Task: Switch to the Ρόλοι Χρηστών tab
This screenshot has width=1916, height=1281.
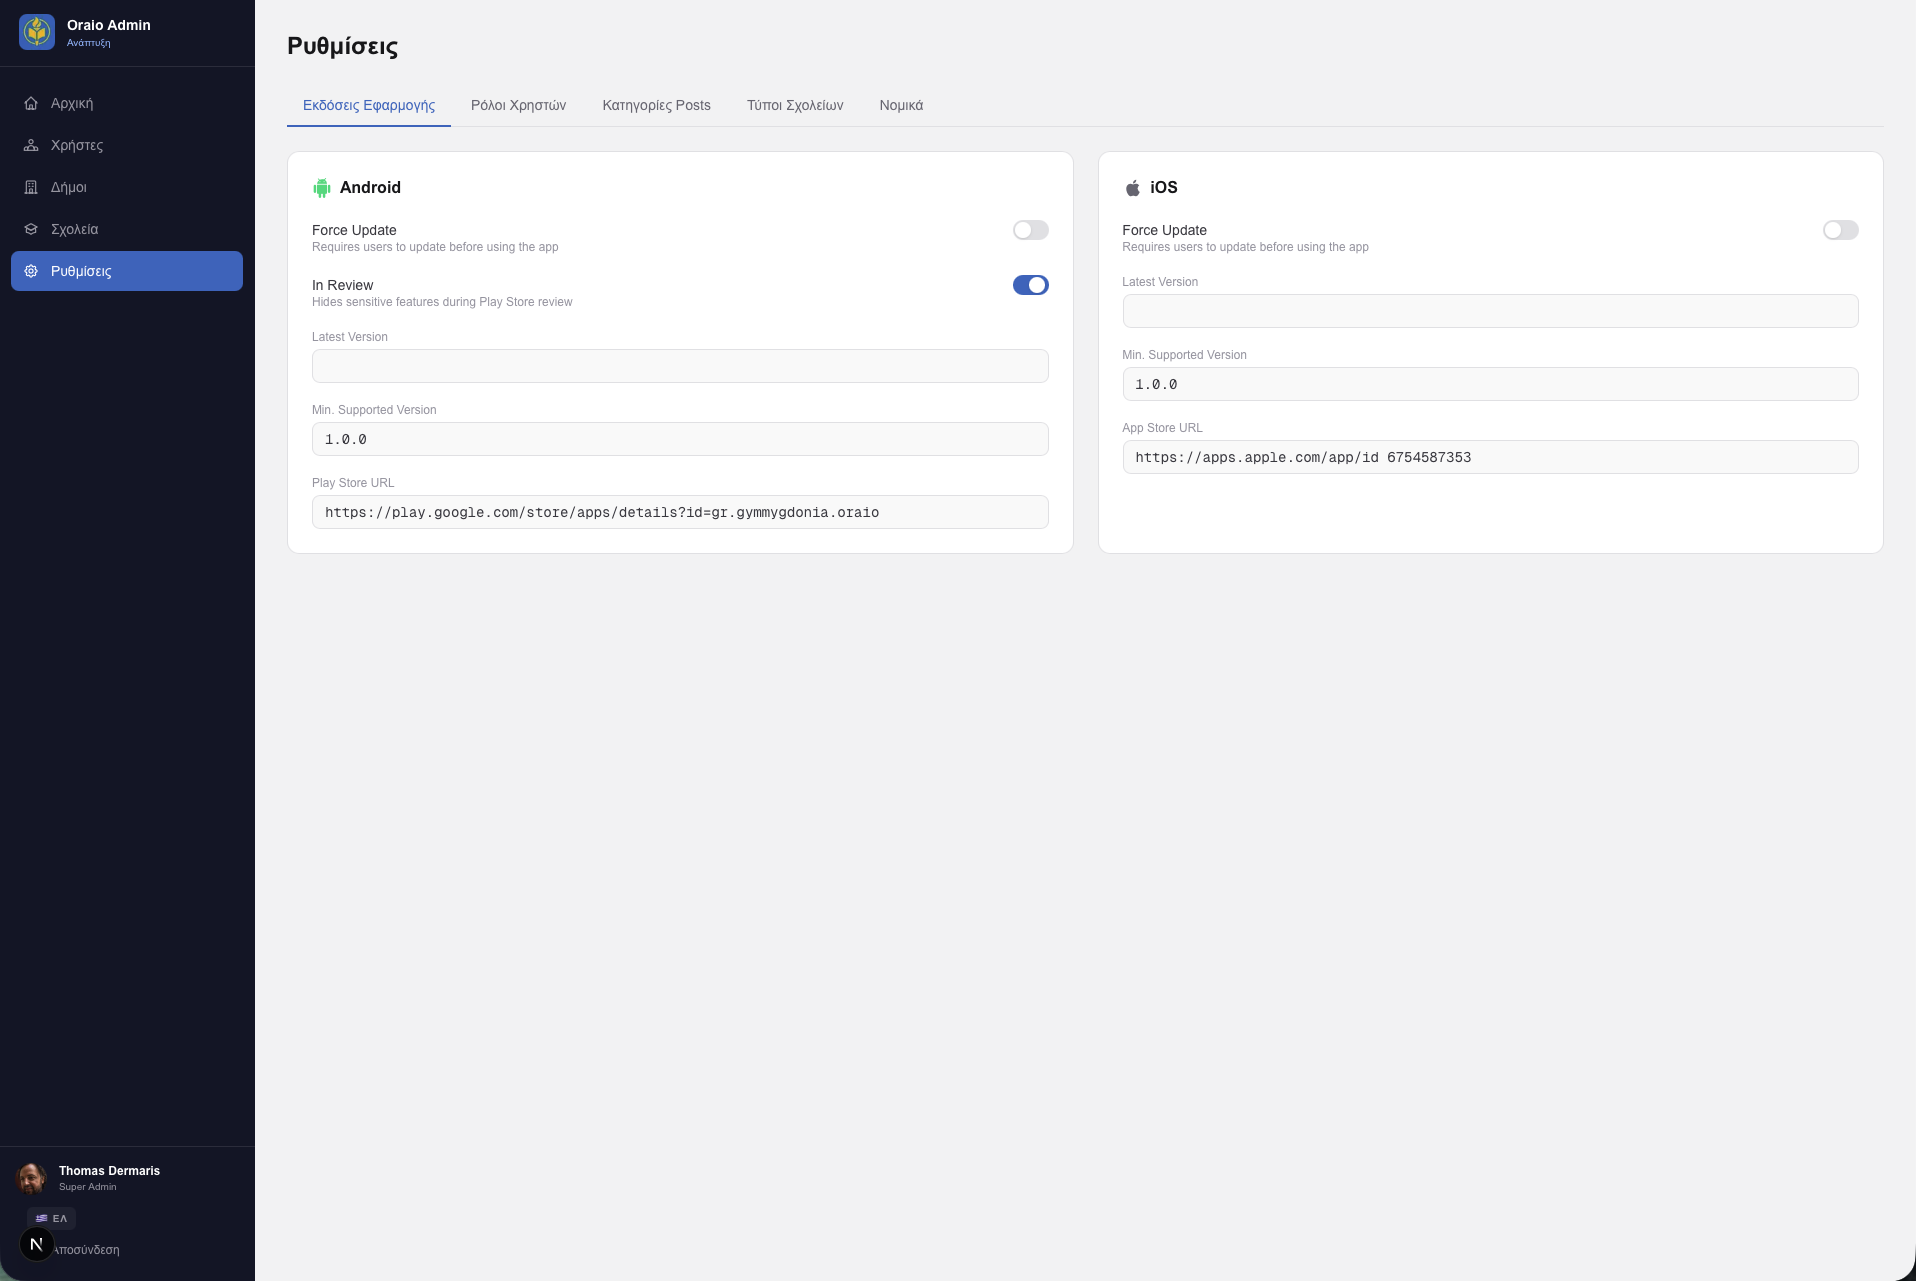Action: 518,105
